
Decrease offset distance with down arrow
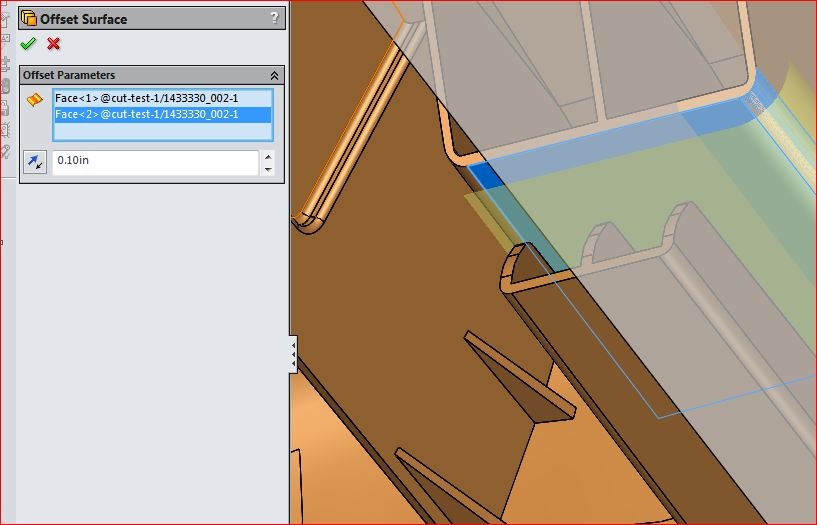point(268,169)
